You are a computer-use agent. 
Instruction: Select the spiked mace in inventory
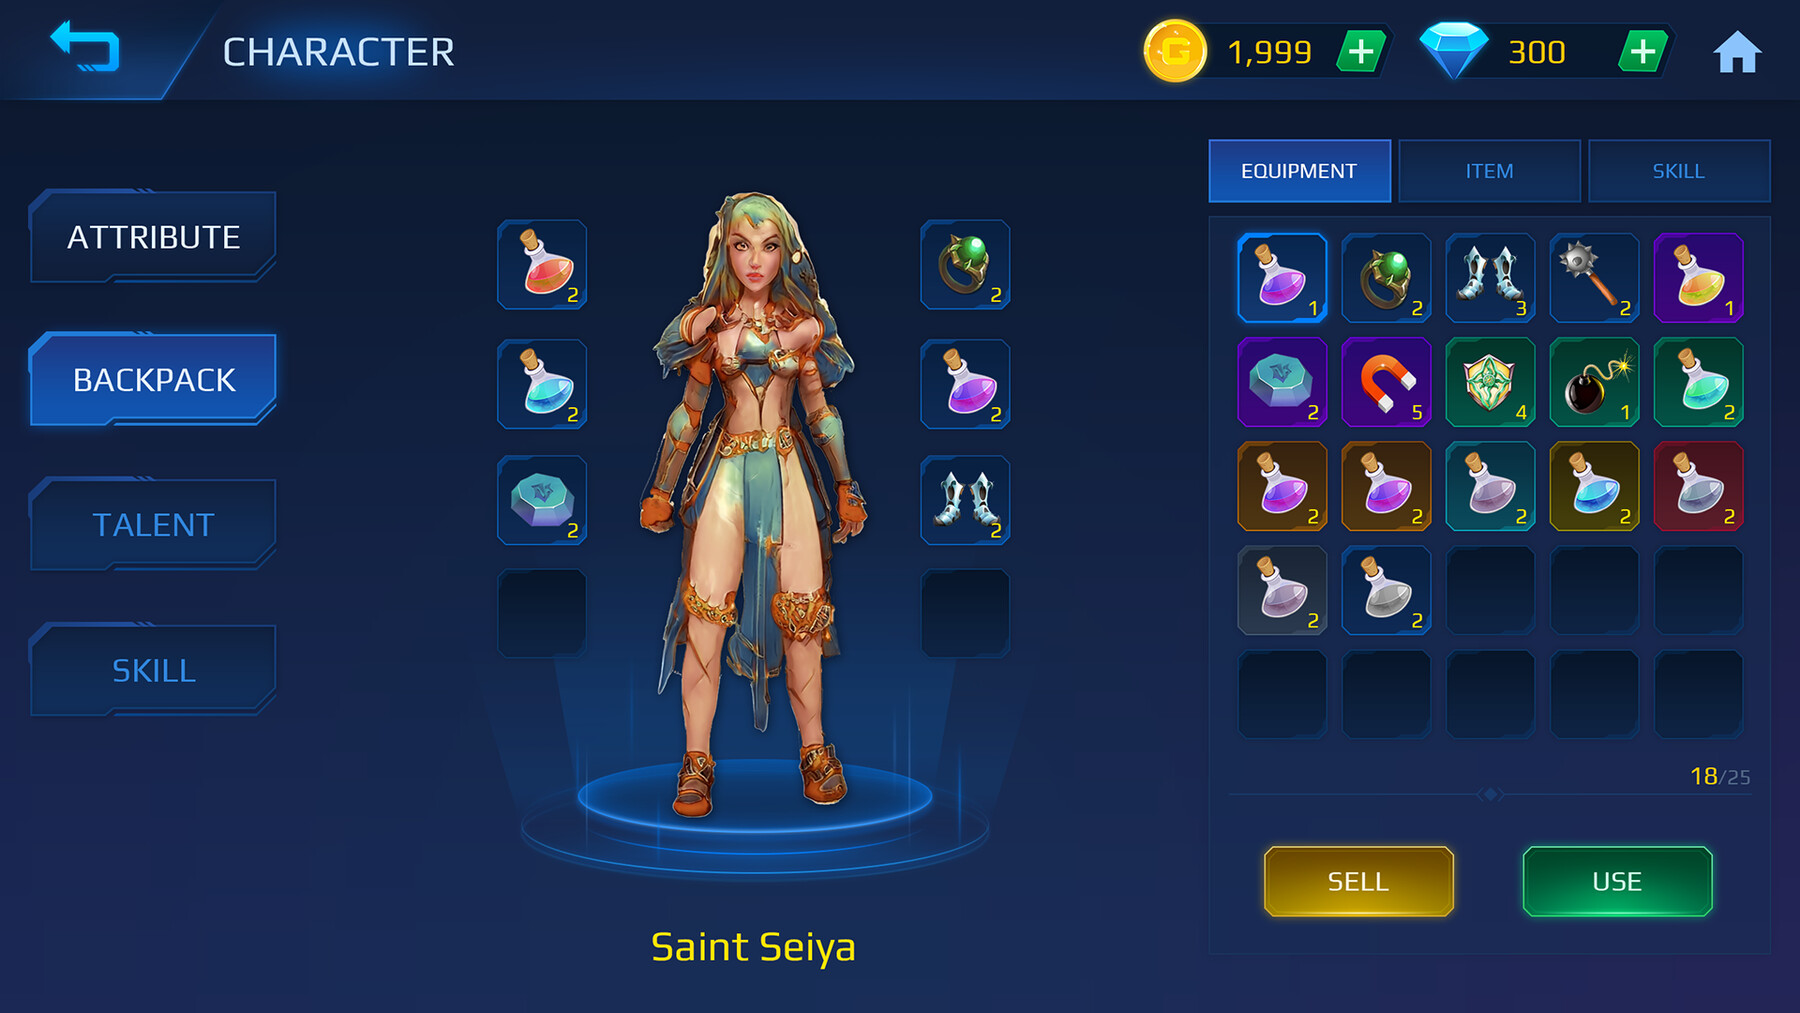coord(1594,278)
